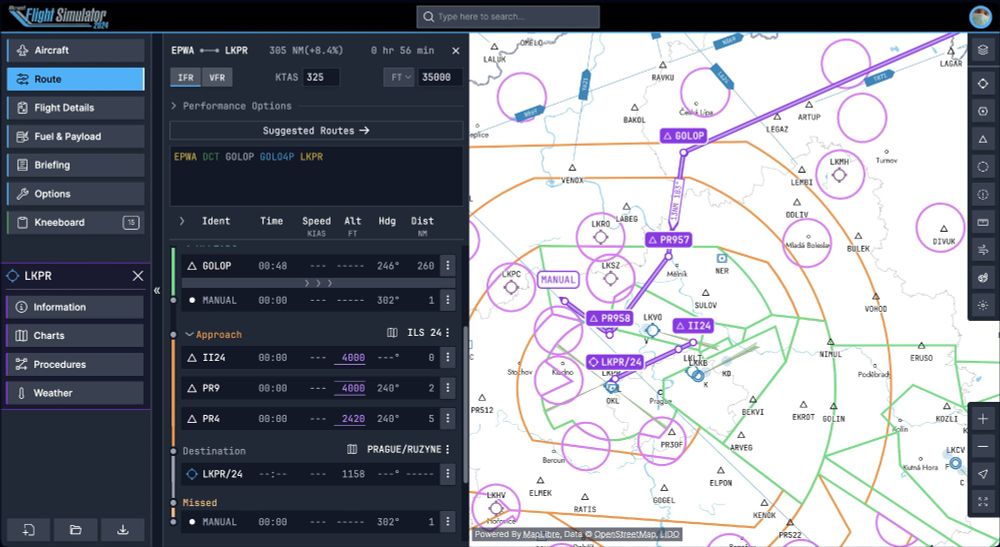Zoom out on the map

pos(983,446)
